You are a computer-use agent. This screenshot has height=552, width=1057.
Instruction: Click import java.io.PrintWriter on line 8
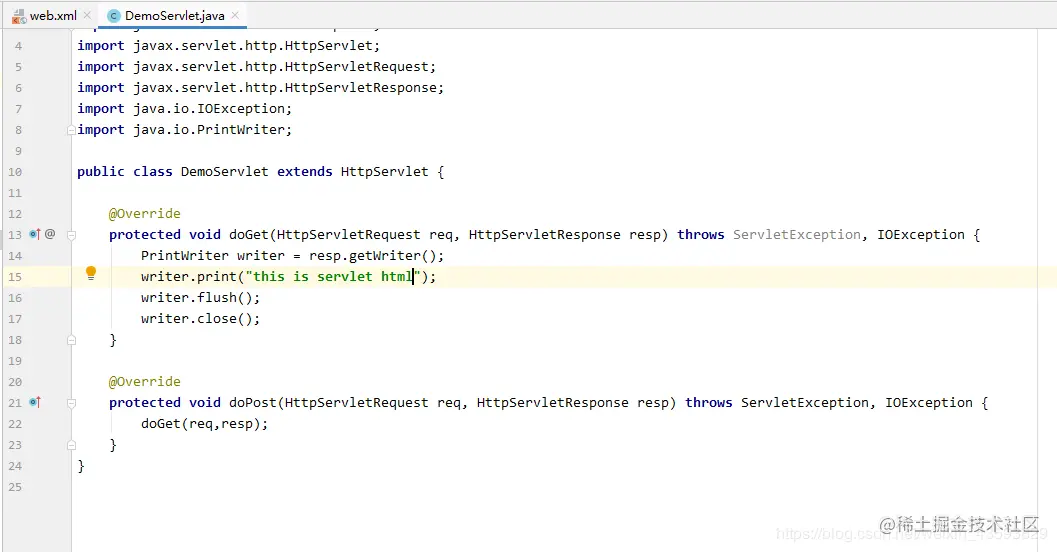click(184, 129)
